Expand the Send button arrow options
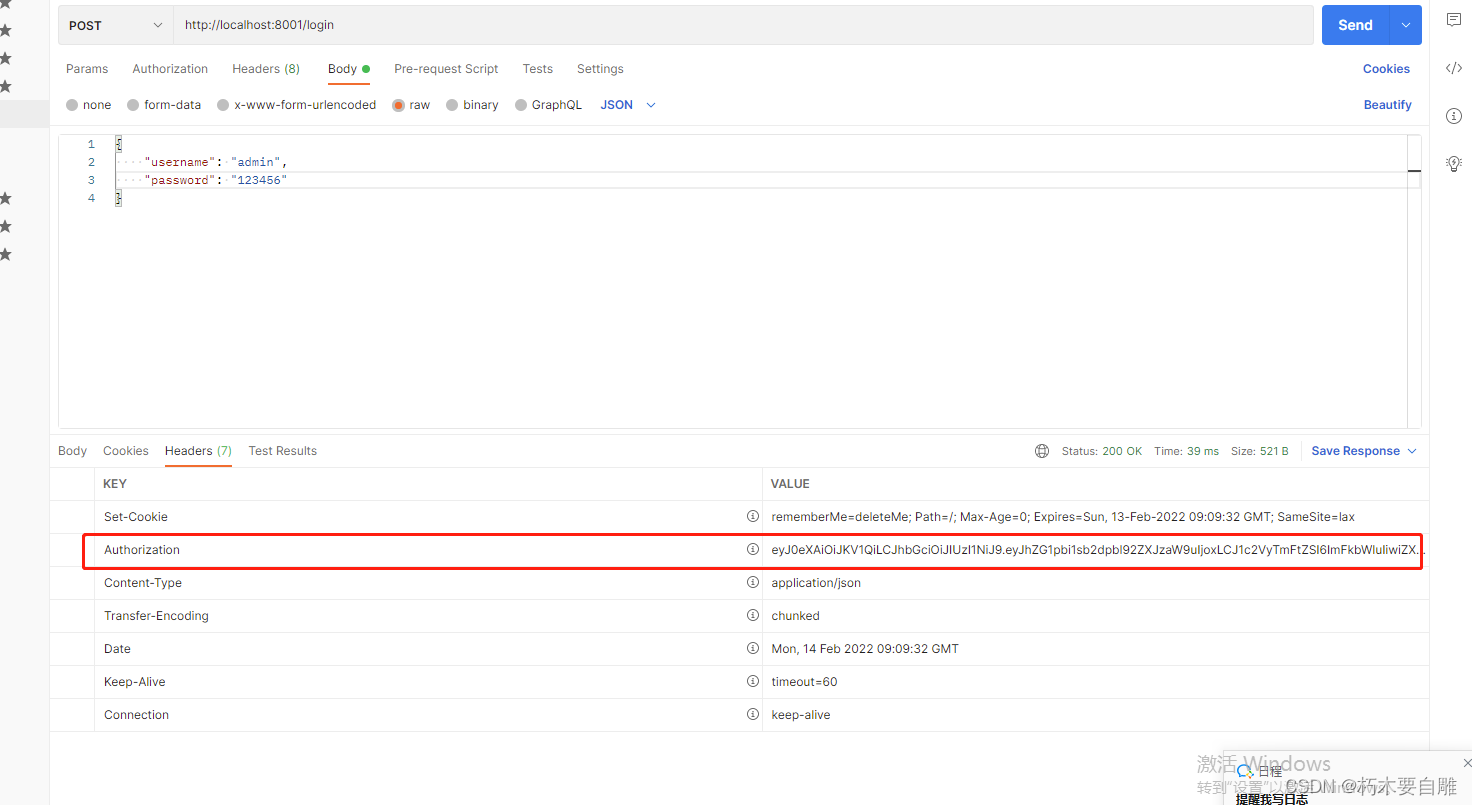Image resolution: width=1472 pixels, height=805 pixels. click(x=1407, y=25)
